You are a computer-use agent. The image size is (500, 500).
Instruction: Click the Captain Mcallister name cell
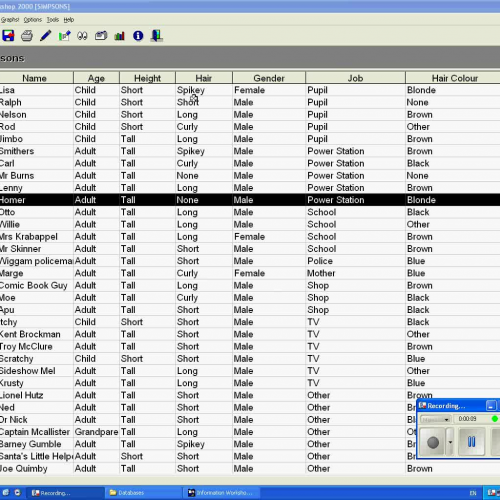[x=36, y=432]
